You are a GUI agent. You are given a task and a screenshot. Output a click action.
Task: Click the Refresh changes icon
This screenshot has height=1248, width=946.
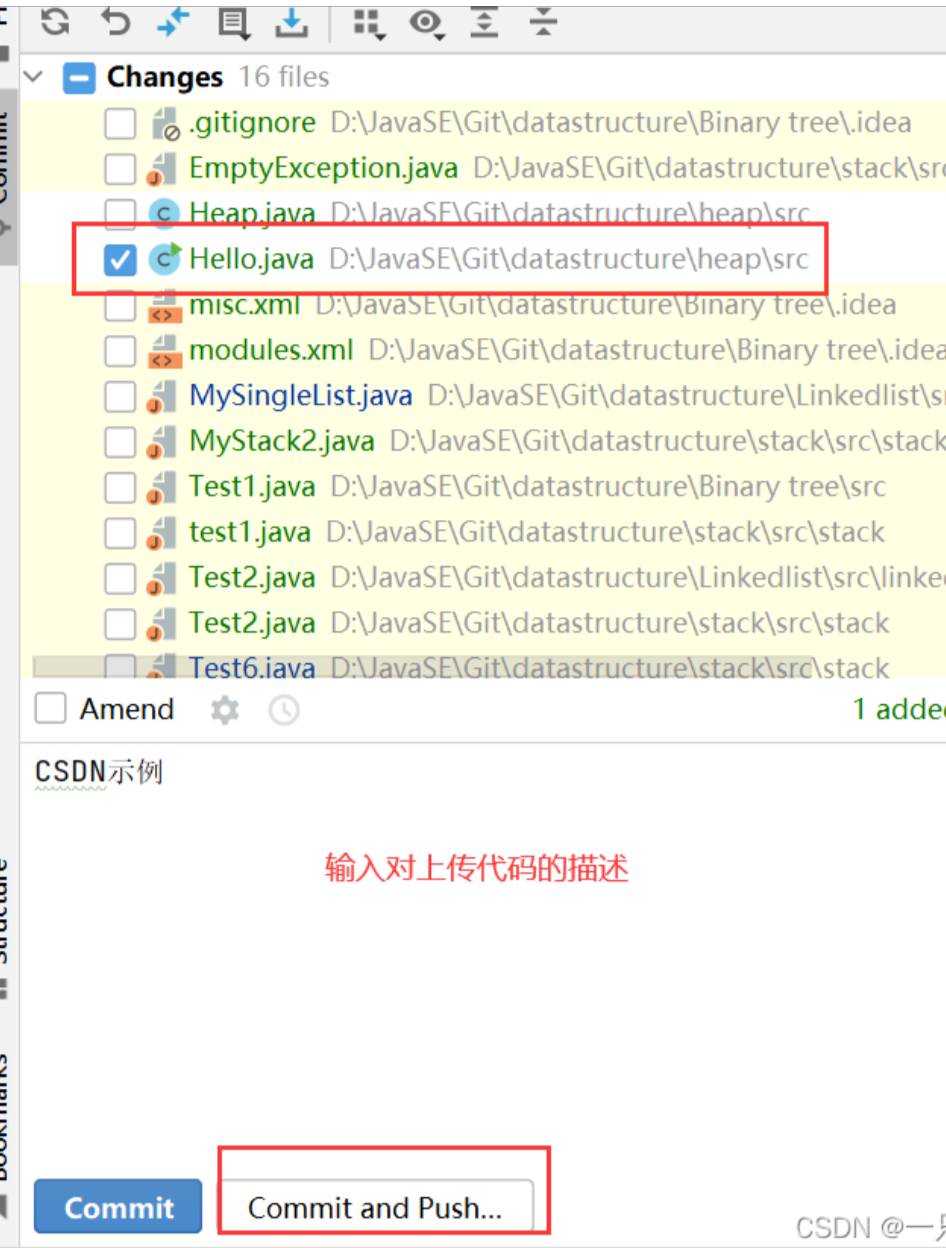[x=55, y=22]
